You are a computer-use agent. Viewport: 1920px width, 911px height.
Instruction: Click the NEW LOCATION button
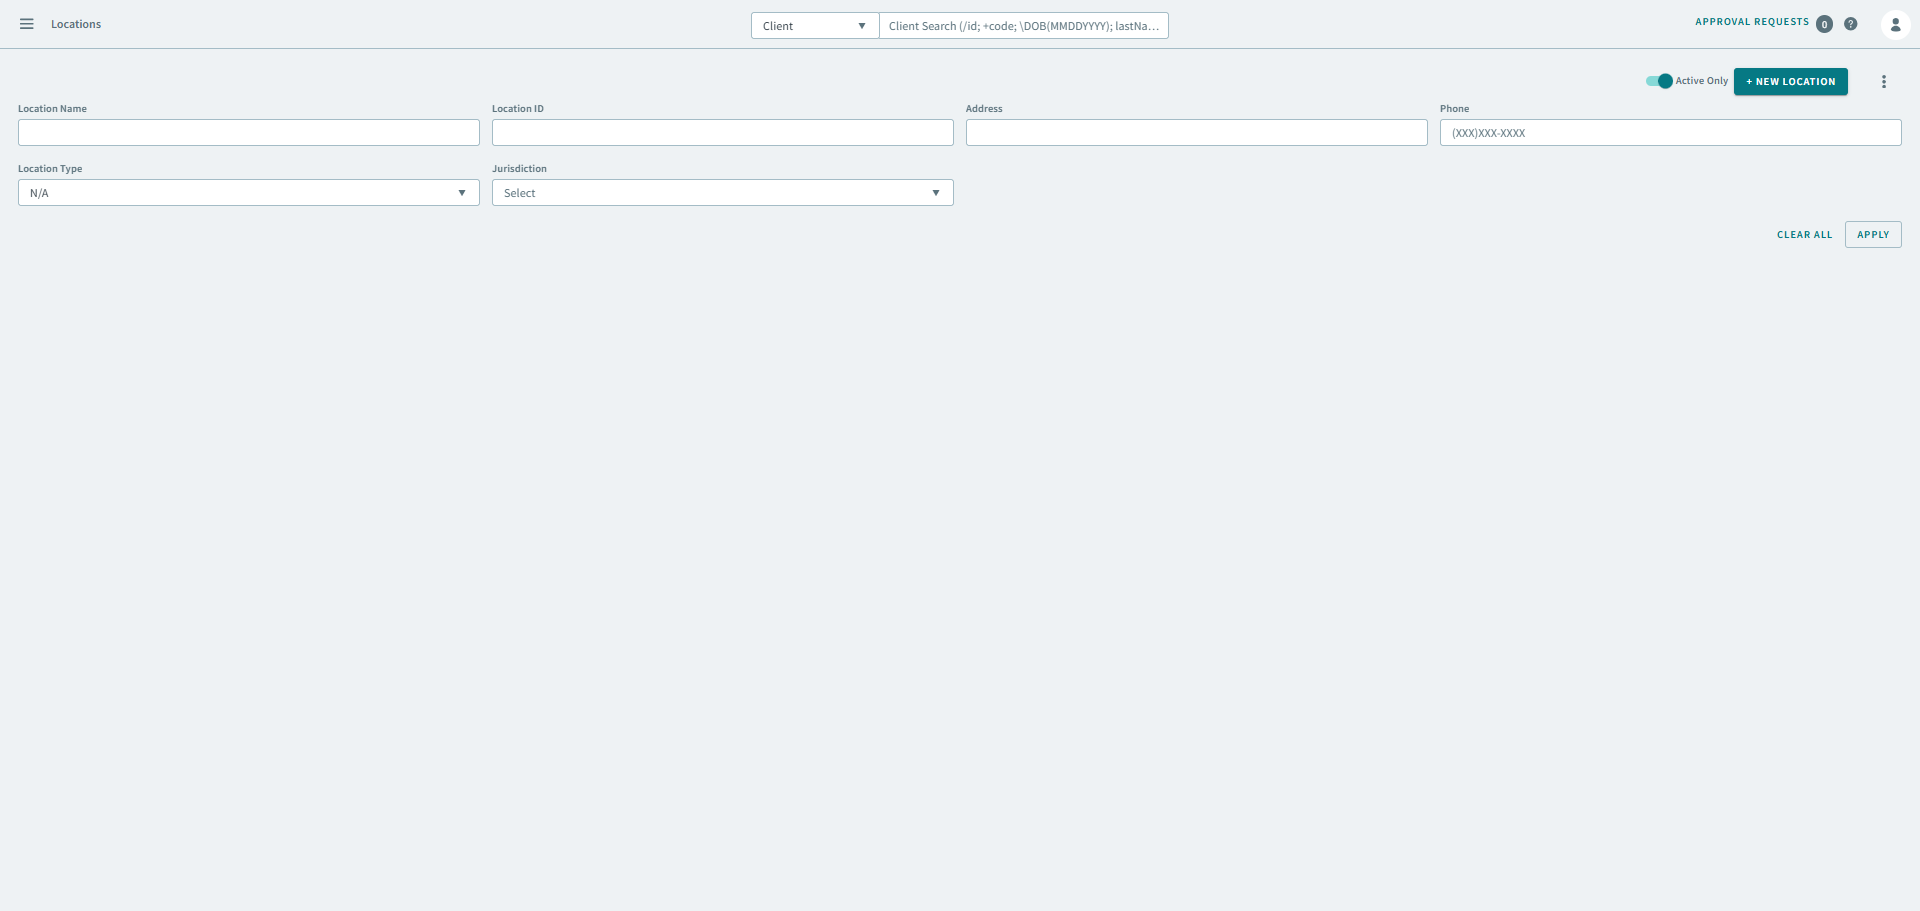coord(1790,81)
